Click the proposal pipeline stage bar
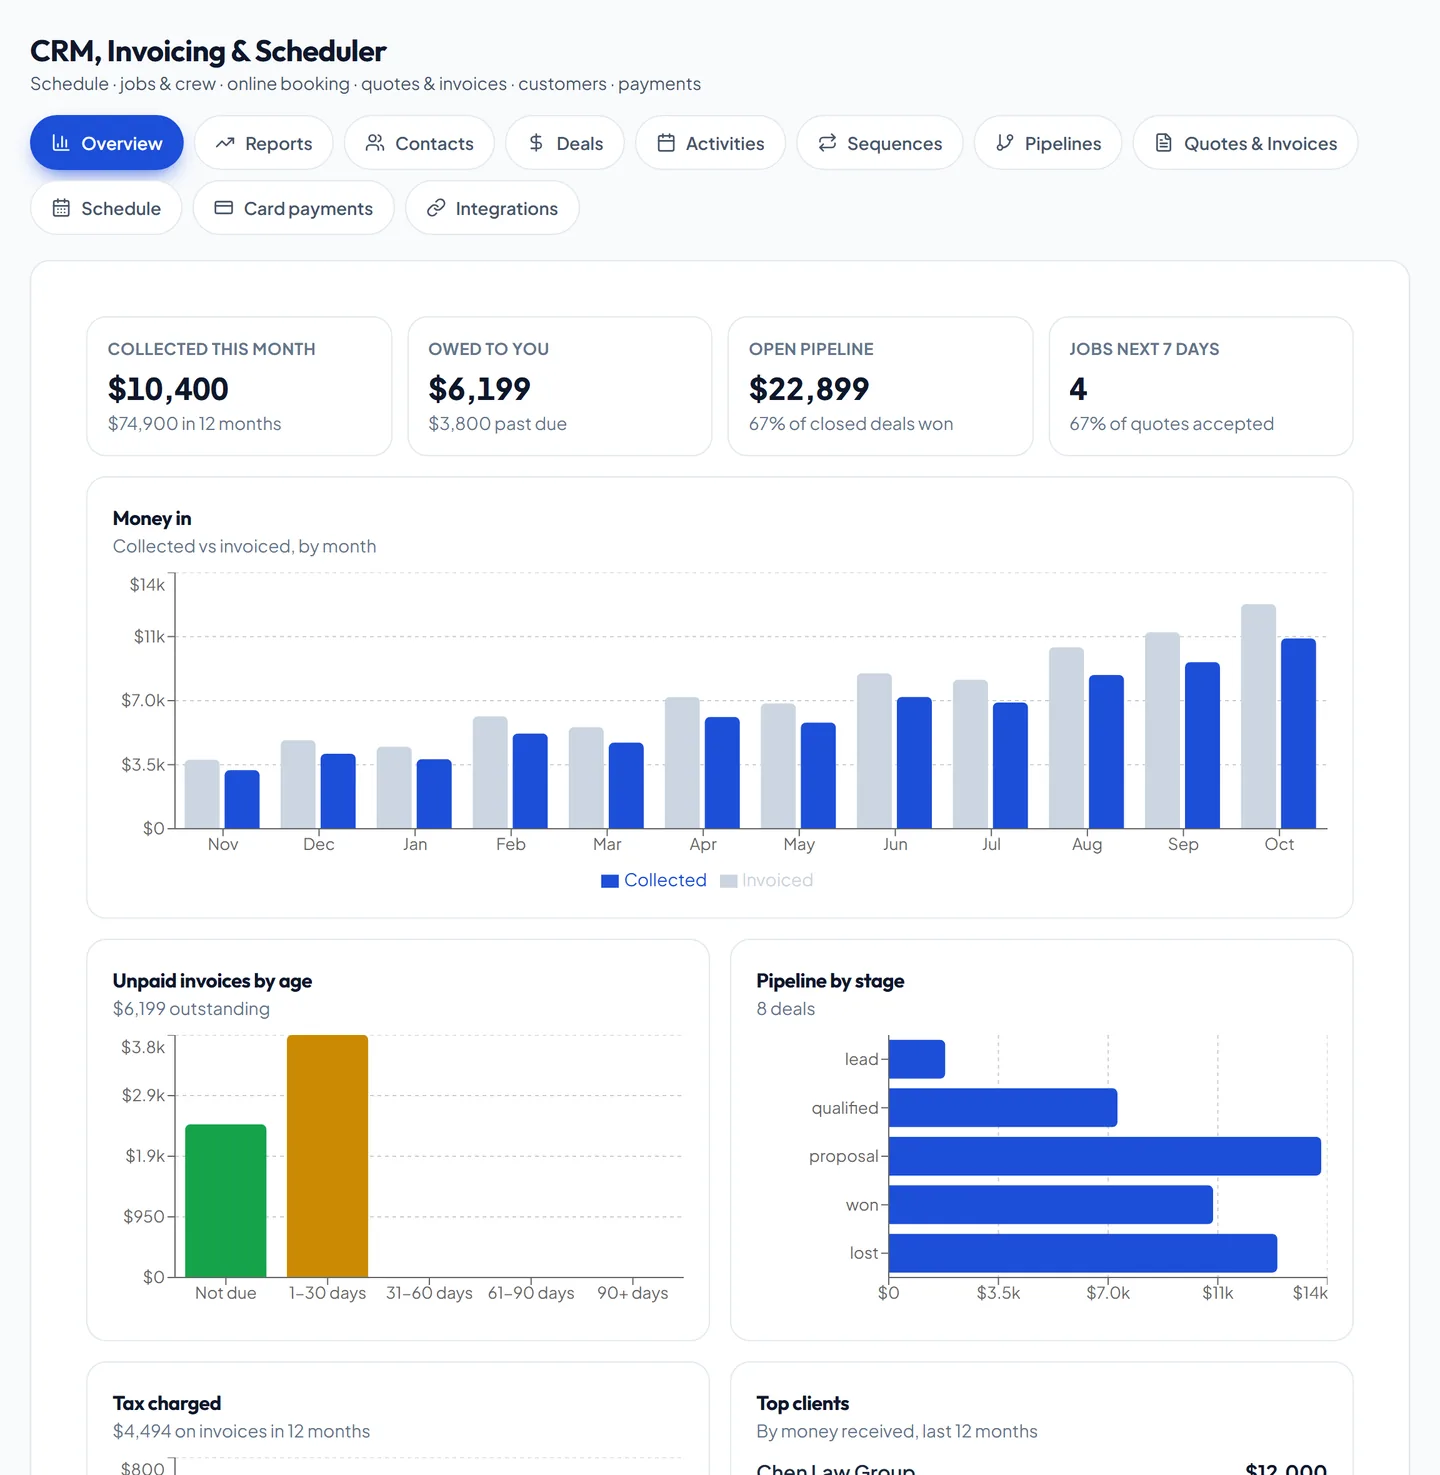 pyautogui.click(x=1105, y=1156)
